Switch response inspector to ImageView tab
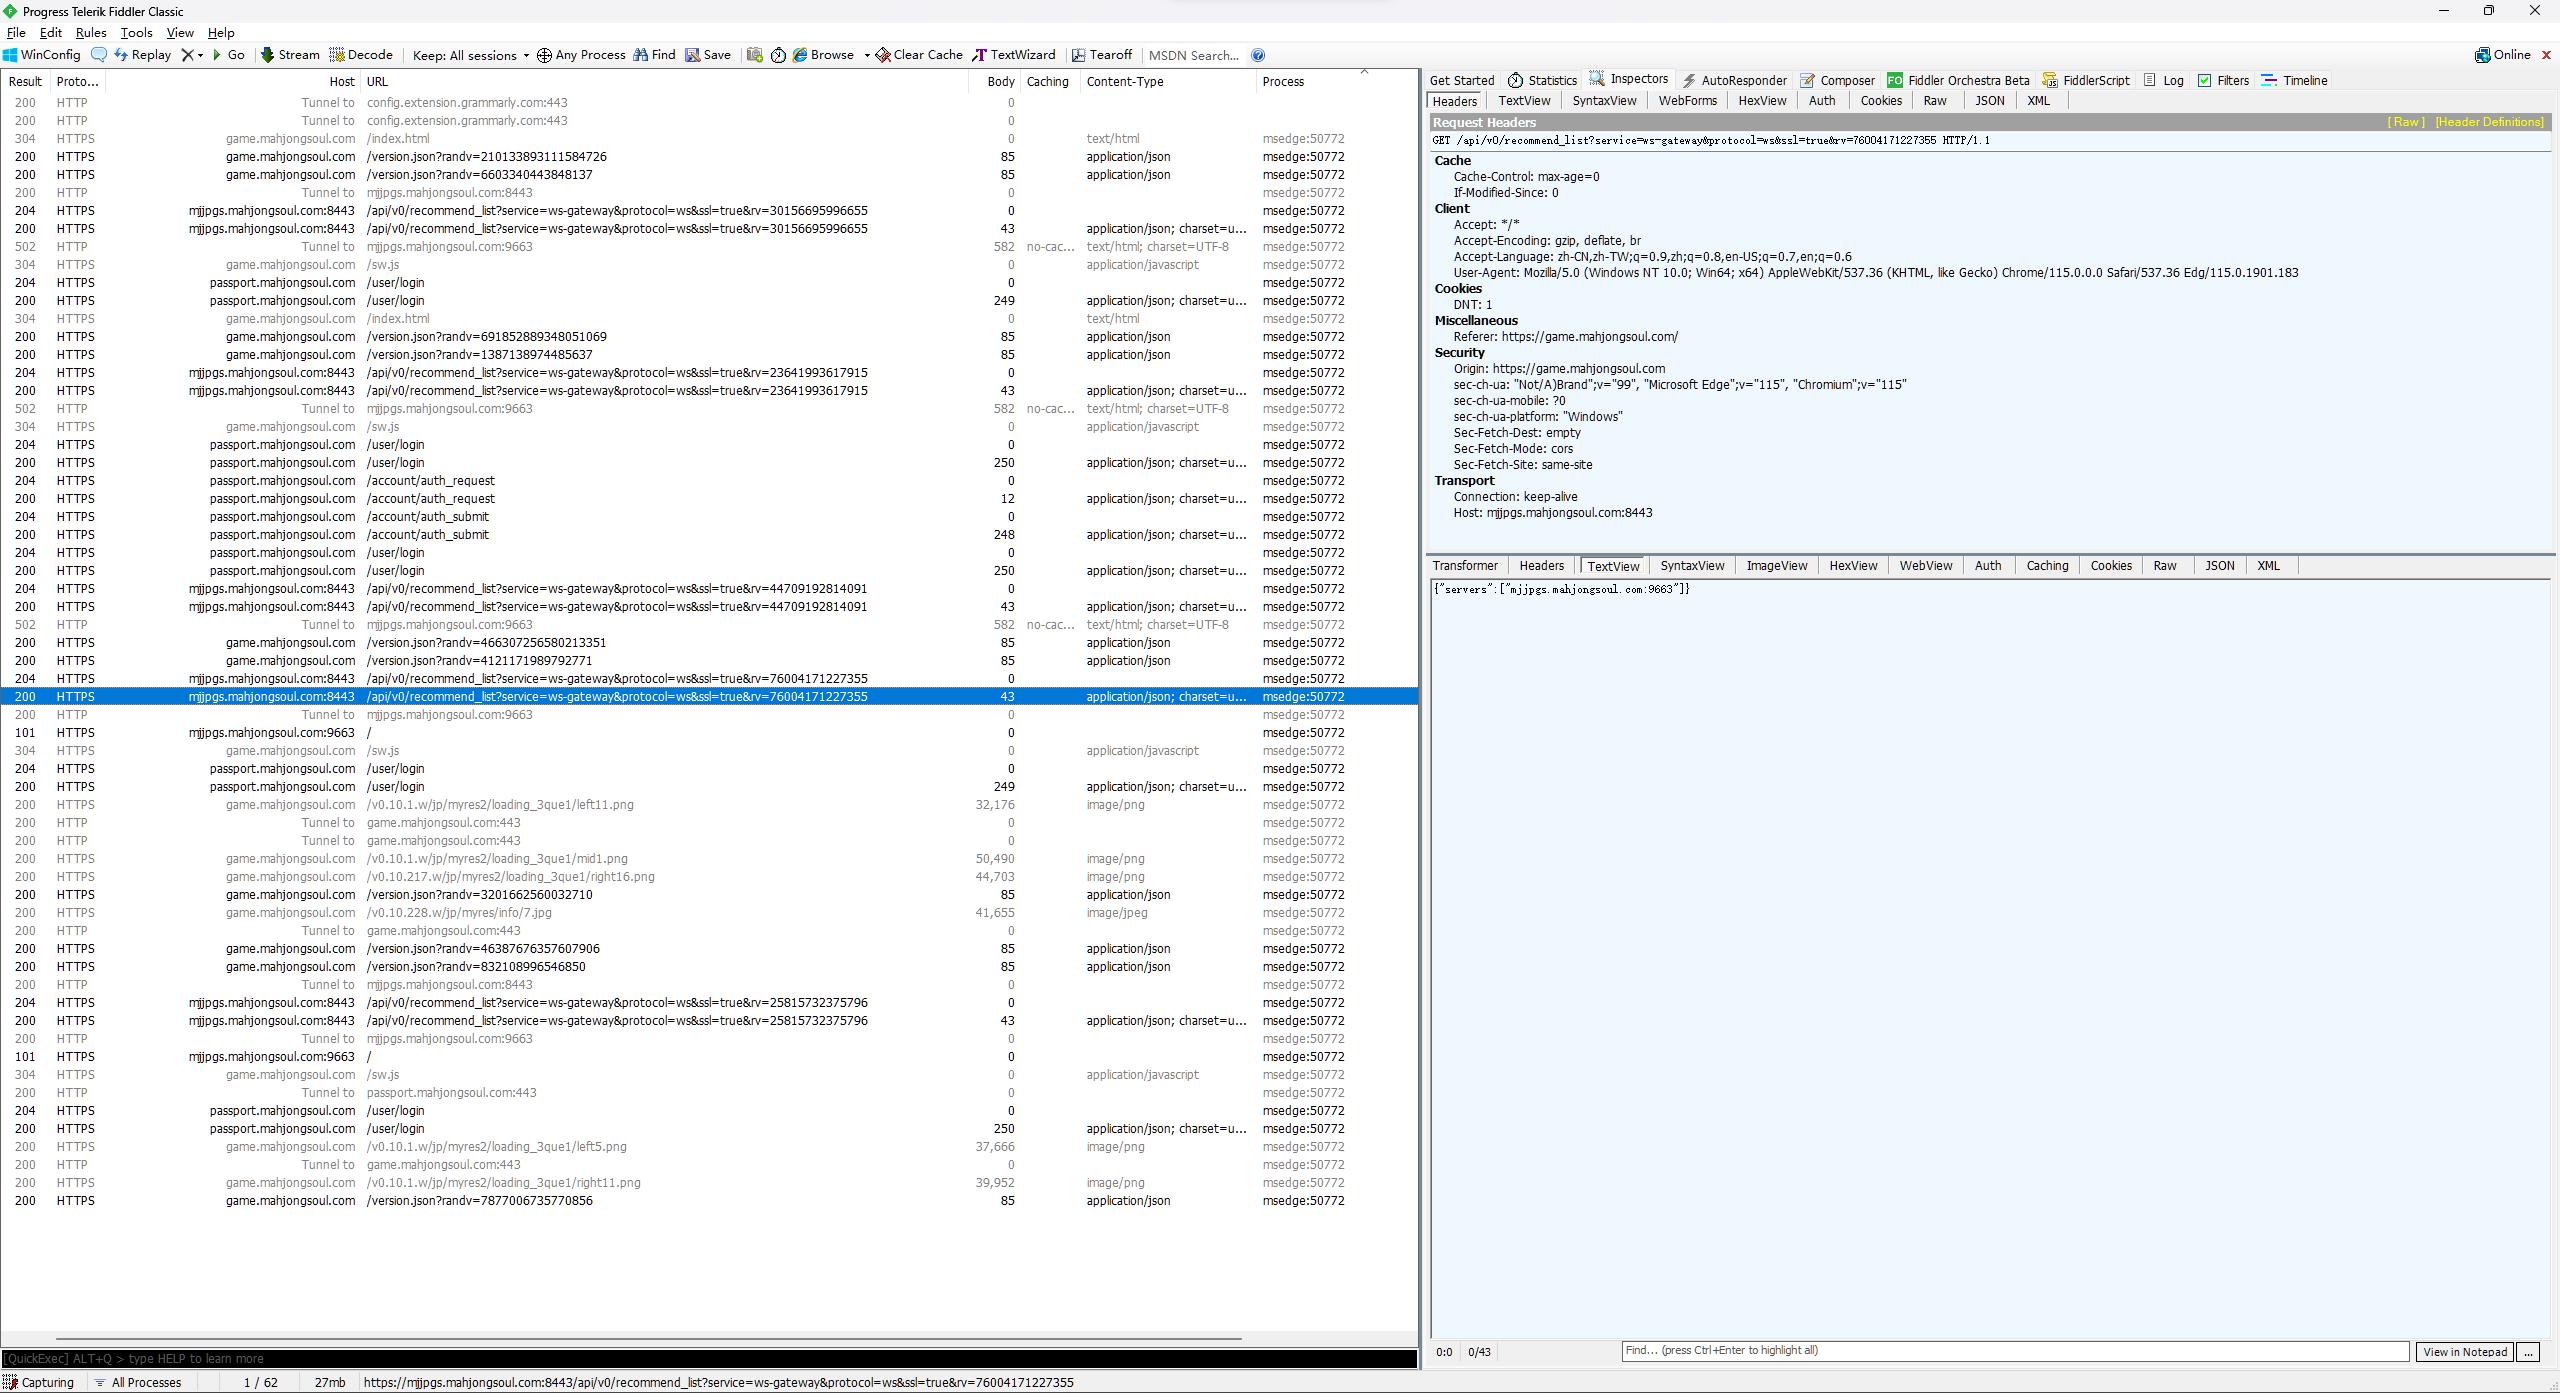Image resolution: width=2560 pixels, height=1393 pixels. click(x=1776, y=566)
